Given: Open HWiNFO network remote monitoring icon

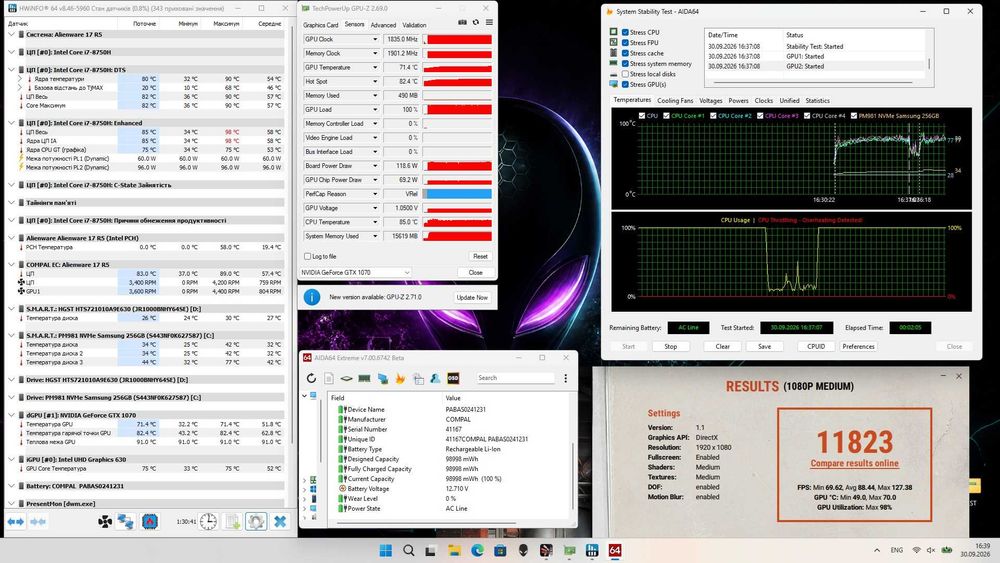Looking at the screenshot, I should click(126, 522).
